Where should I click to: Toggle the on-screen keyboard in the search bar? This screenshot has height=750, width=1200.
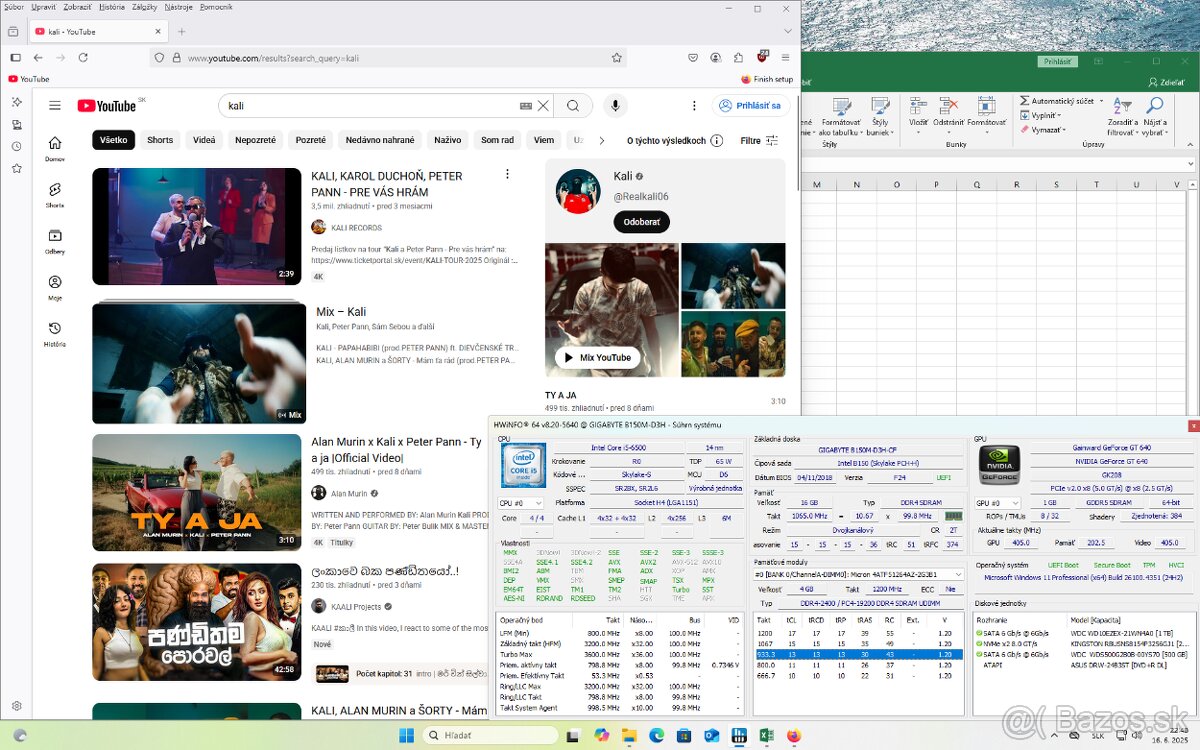click(524, 104)
